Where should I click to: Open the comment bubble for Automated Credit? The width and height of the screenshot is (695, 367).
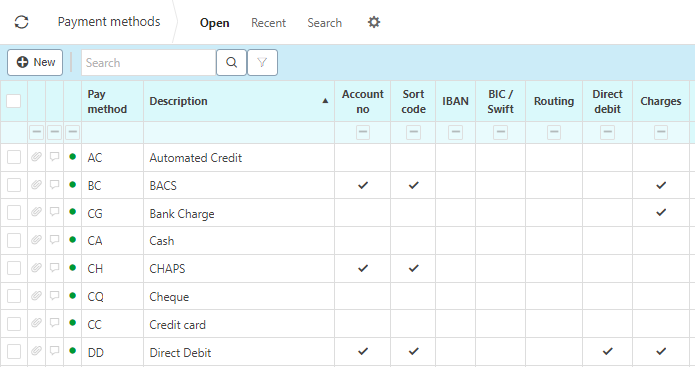(x=54, y=157)
